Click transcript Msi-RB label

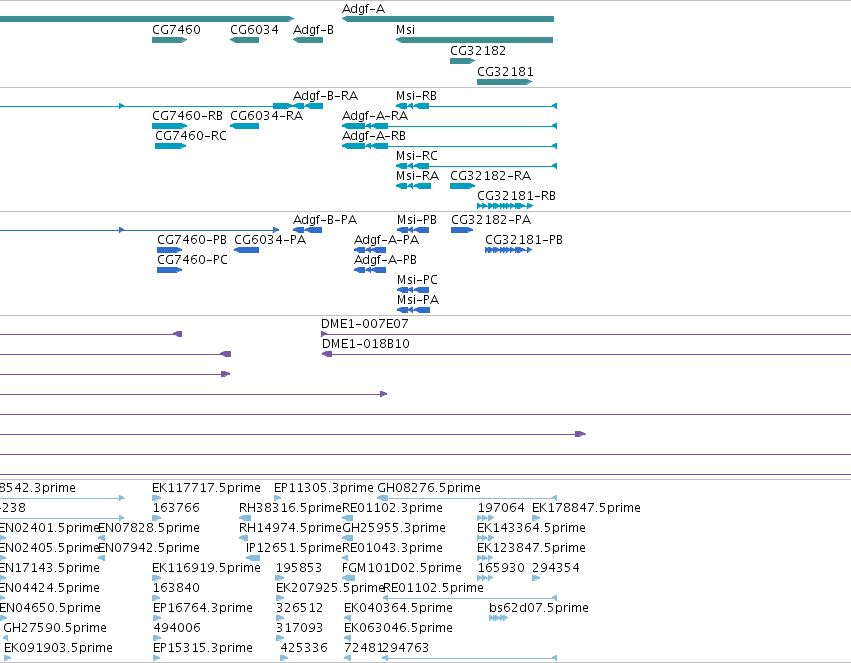416,96
